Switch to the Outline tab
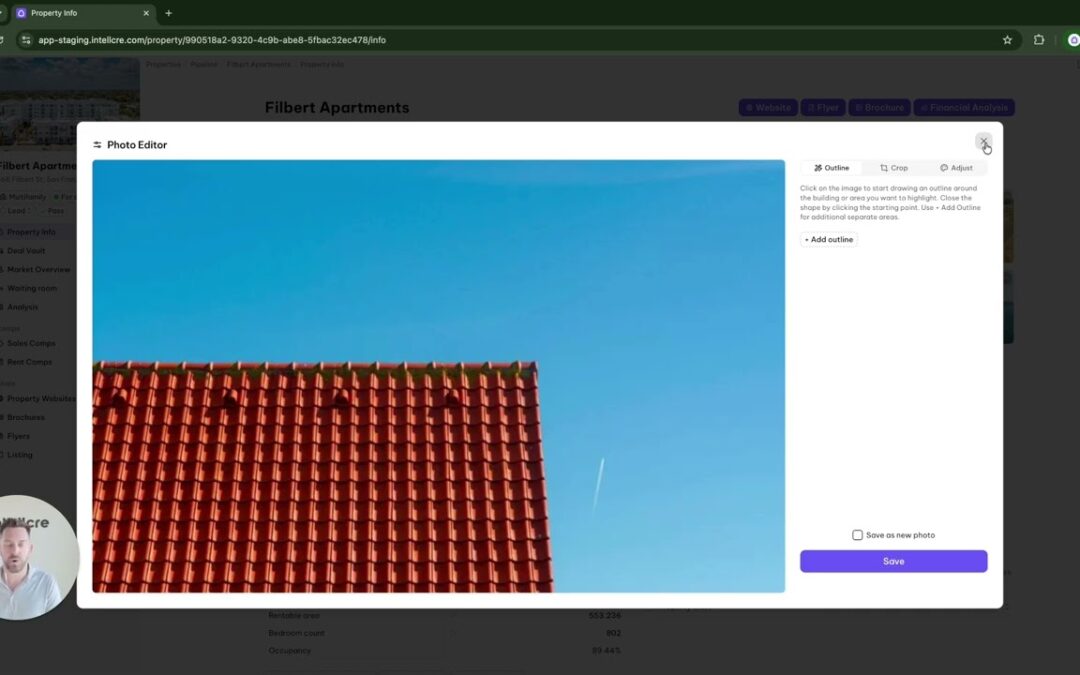The image size is (1080, 675). (831, 168)
